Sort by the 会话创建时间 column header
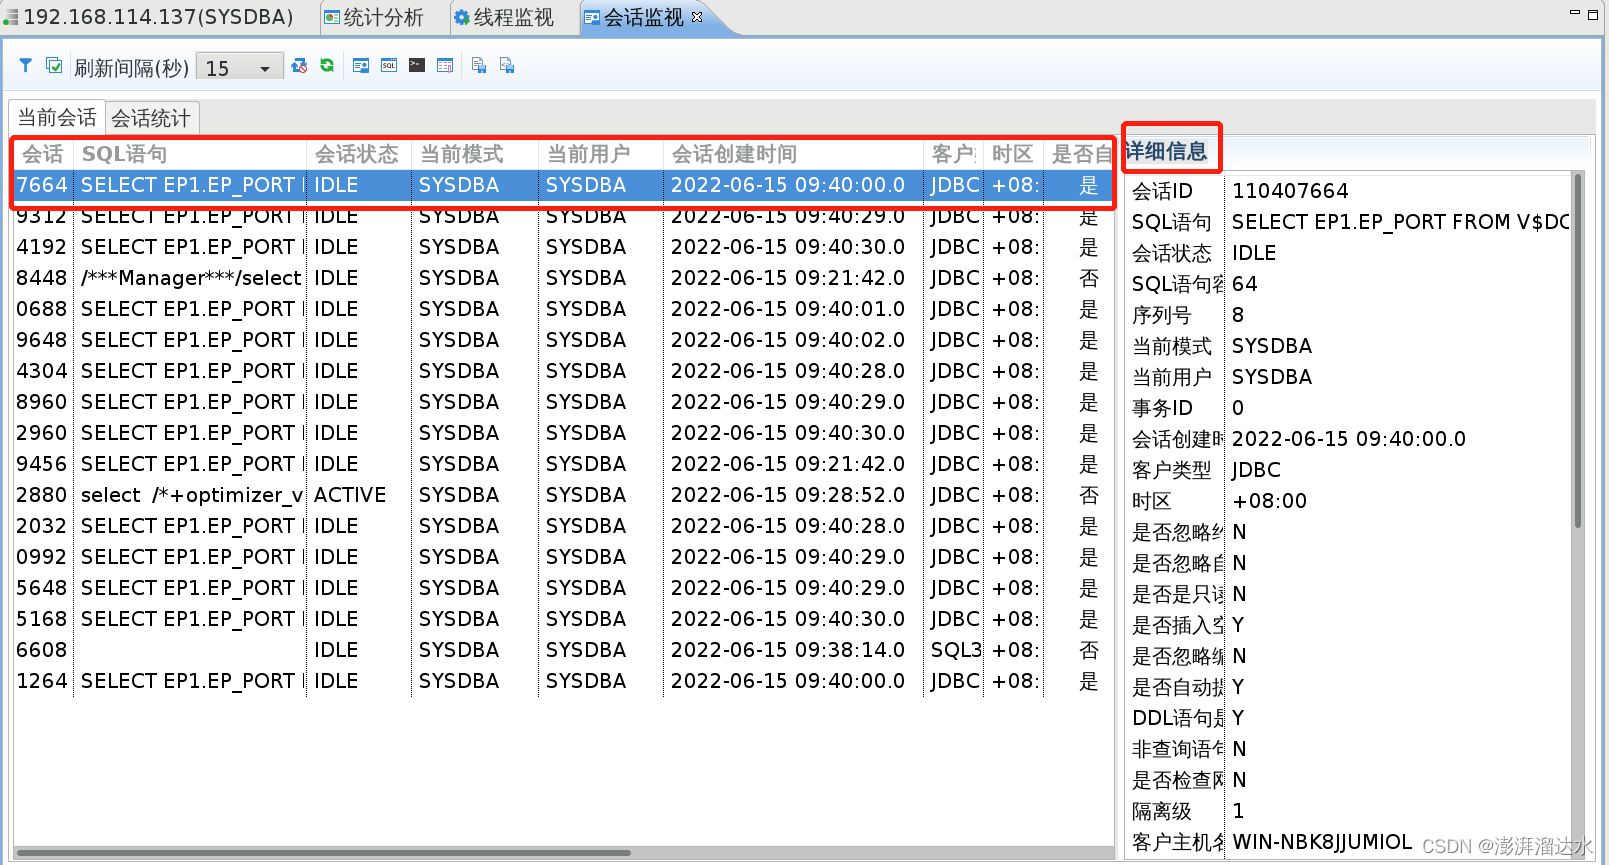1609x865 pixels. click(x=793, y=154)
